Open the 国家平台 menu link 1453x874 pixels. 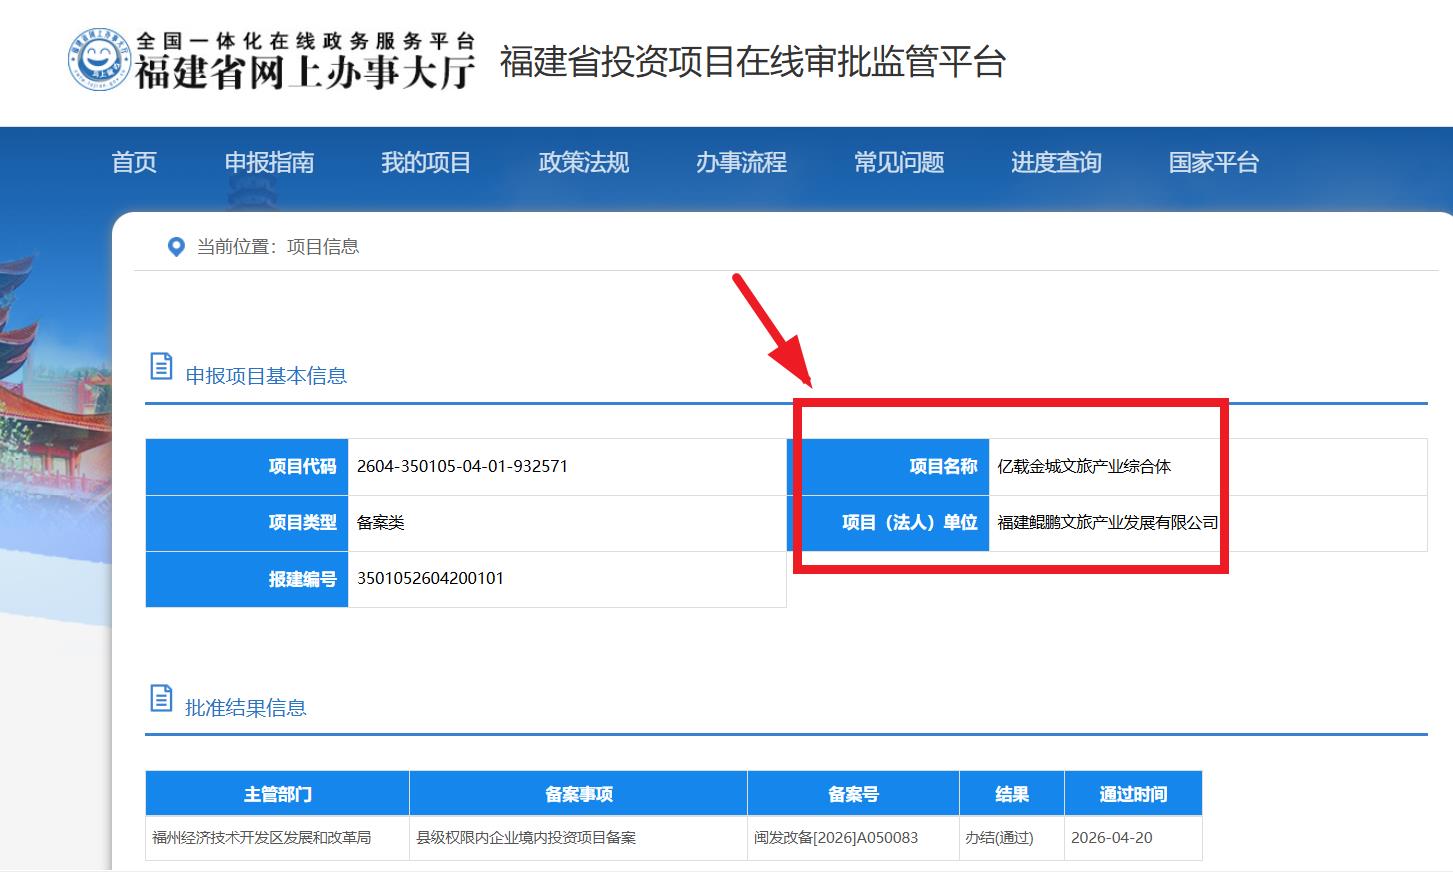[1214, 162]
